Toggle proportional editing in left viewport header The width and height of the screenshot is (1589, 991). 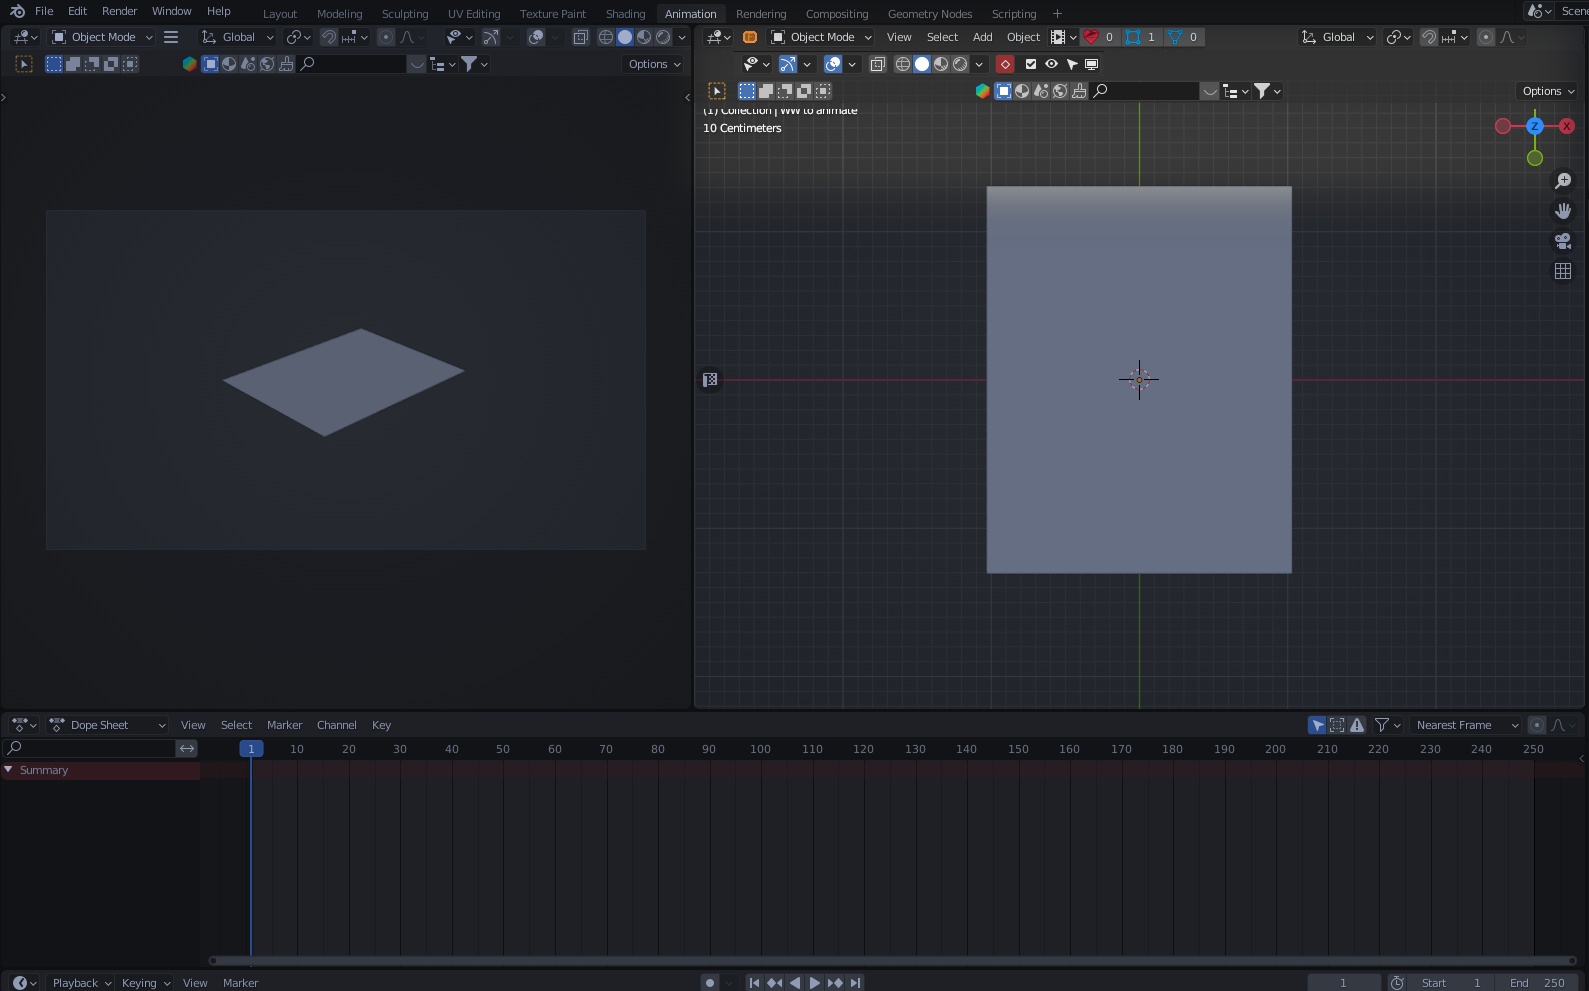[386, 37]
